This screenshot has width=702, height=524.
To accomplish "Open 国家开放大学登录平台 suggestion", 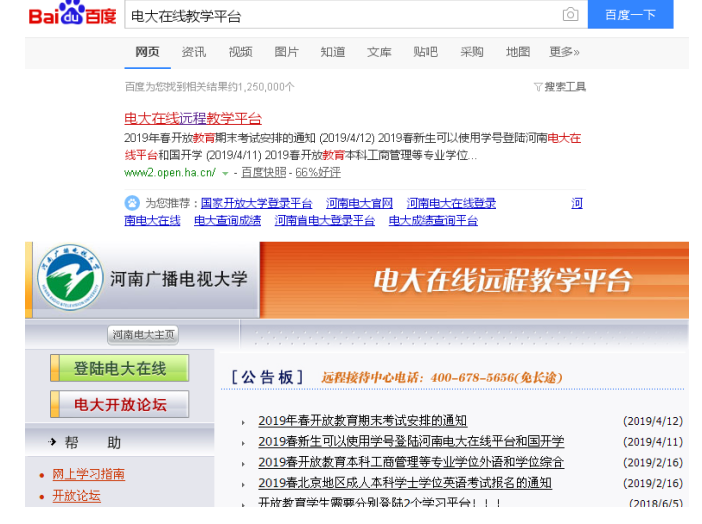I will (x=256, y=203).
